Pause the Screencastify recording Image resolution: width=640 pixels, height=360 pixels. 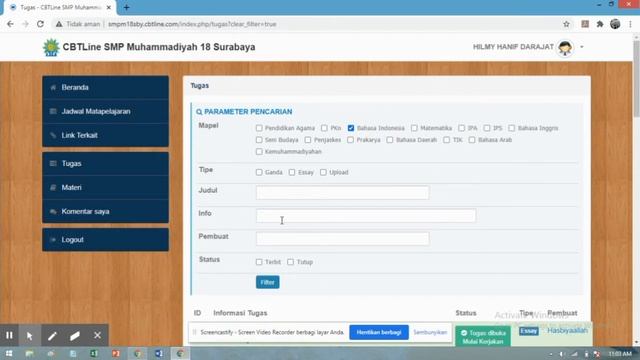(9, 336)
